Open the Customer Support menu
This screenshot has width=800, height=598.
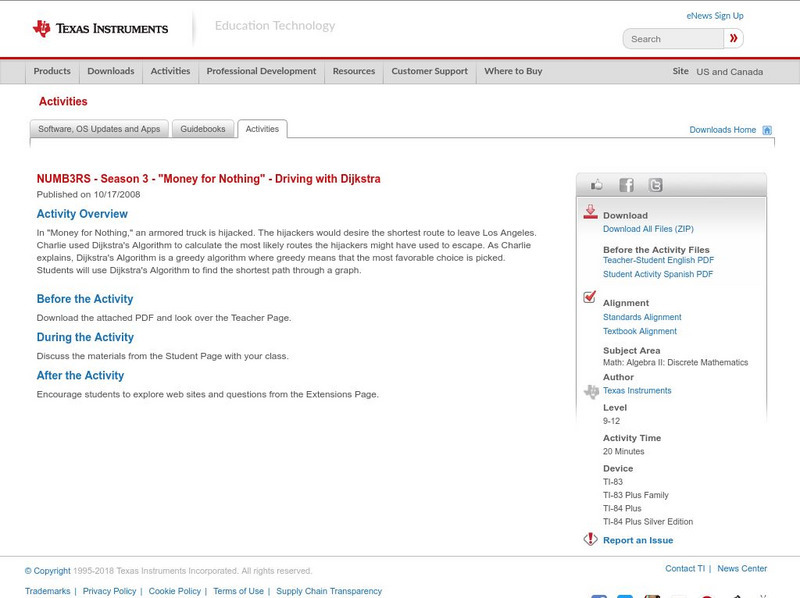coord(430,71)
